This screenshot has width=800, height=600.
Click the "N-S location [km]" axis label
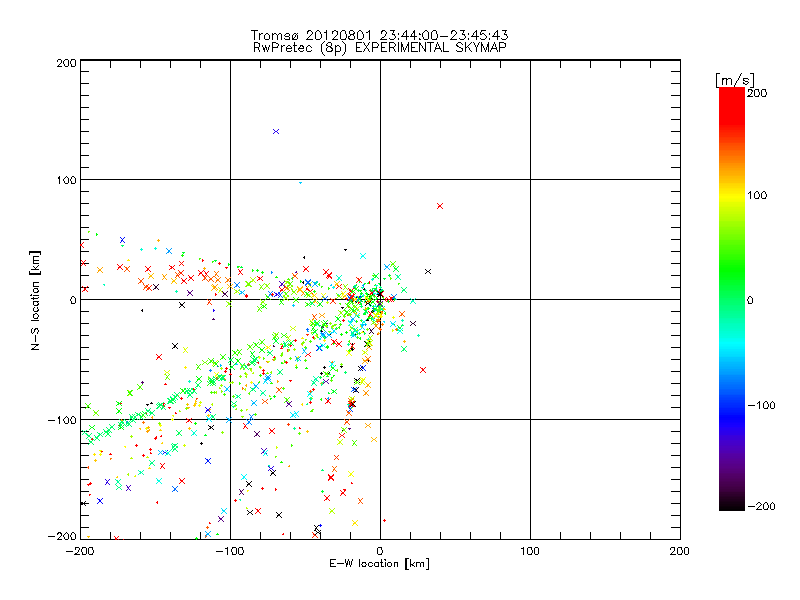click(35, 299)
